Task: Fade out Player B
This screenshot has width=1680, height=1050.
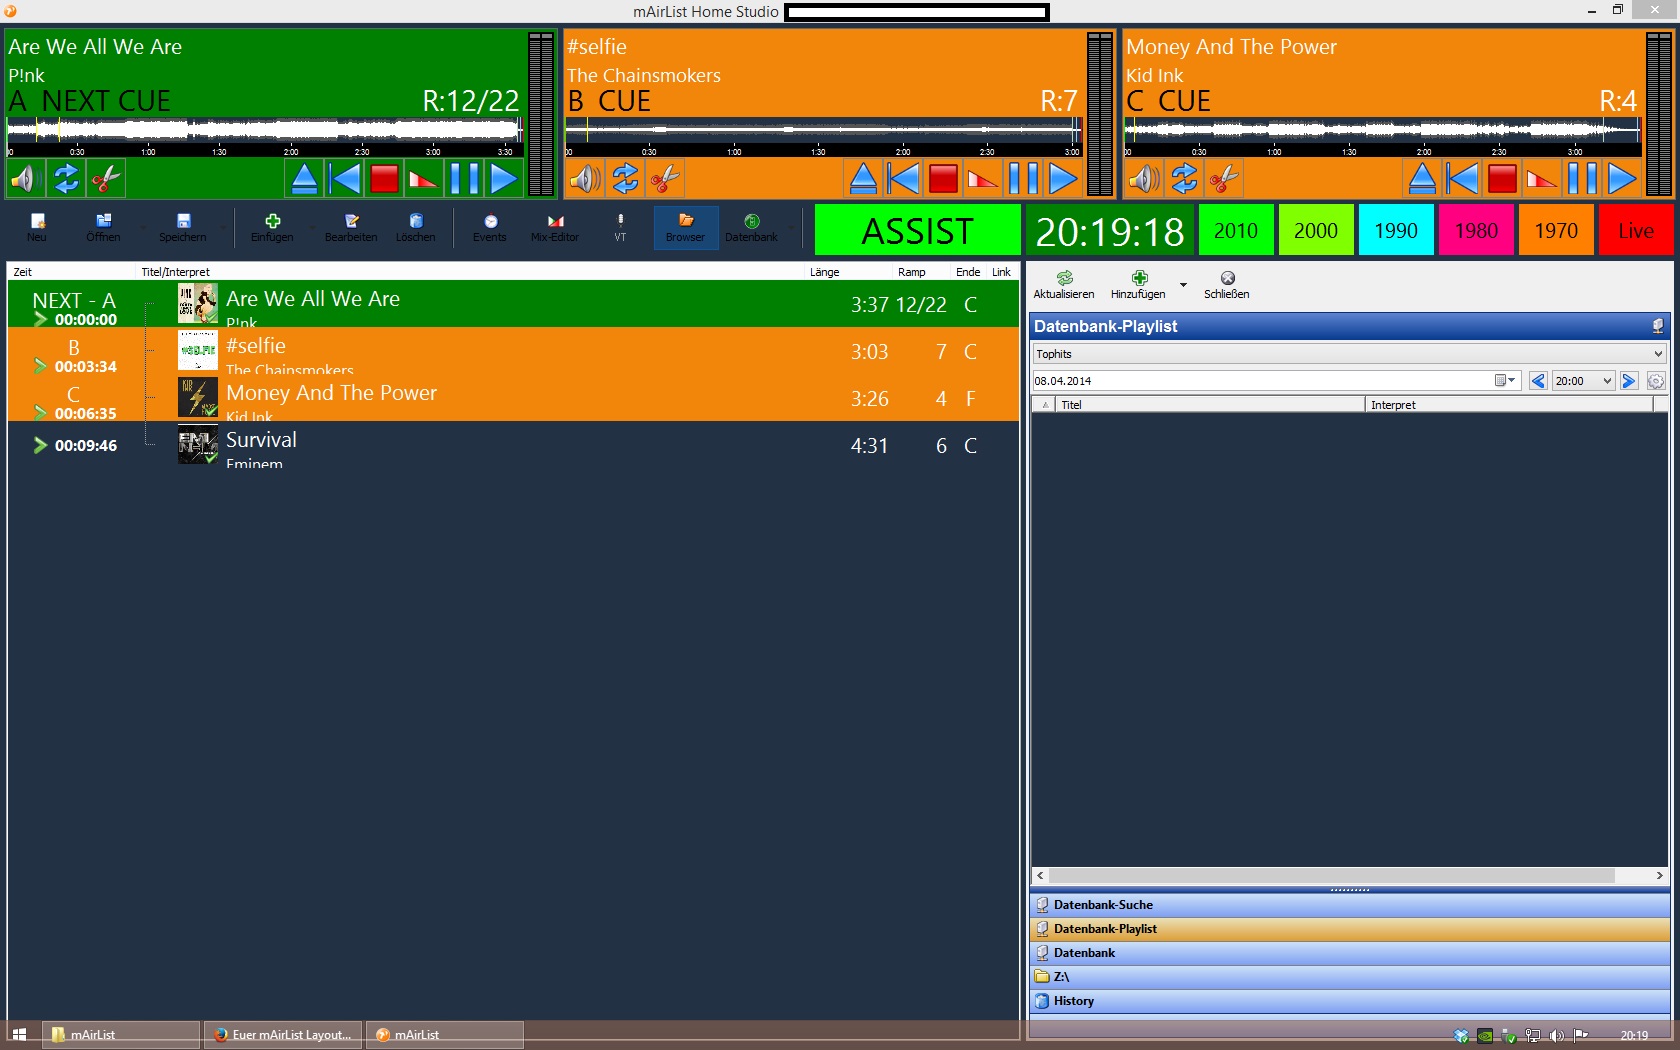Action: coord(983,179)
